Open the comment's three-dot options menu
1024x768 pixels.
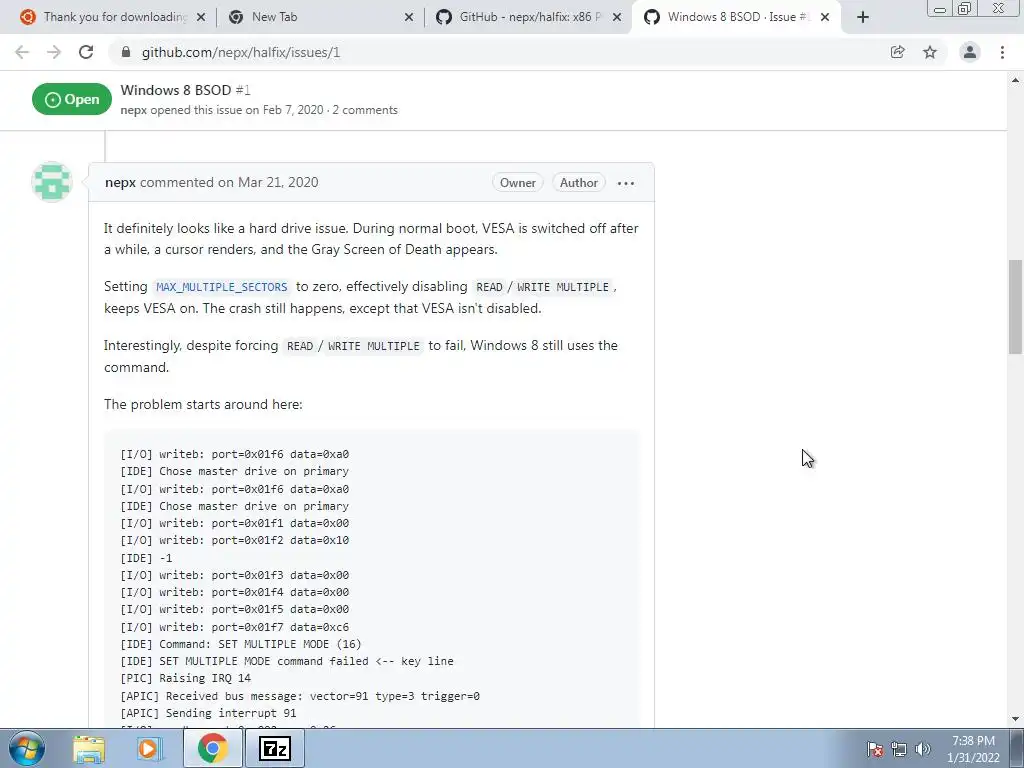click(626, 184)
